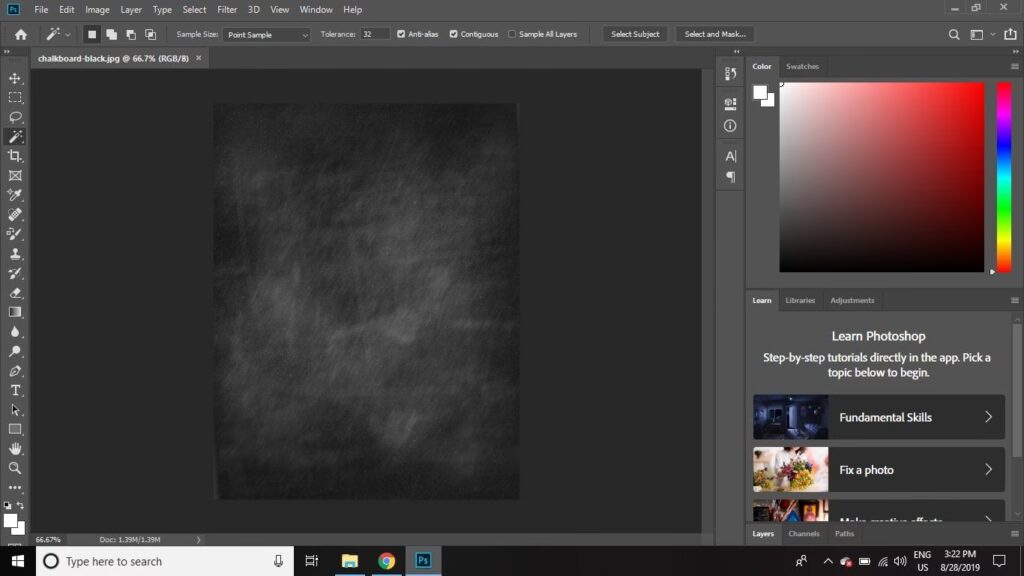Enable Sample All Layers checkbox

point(512,34)
